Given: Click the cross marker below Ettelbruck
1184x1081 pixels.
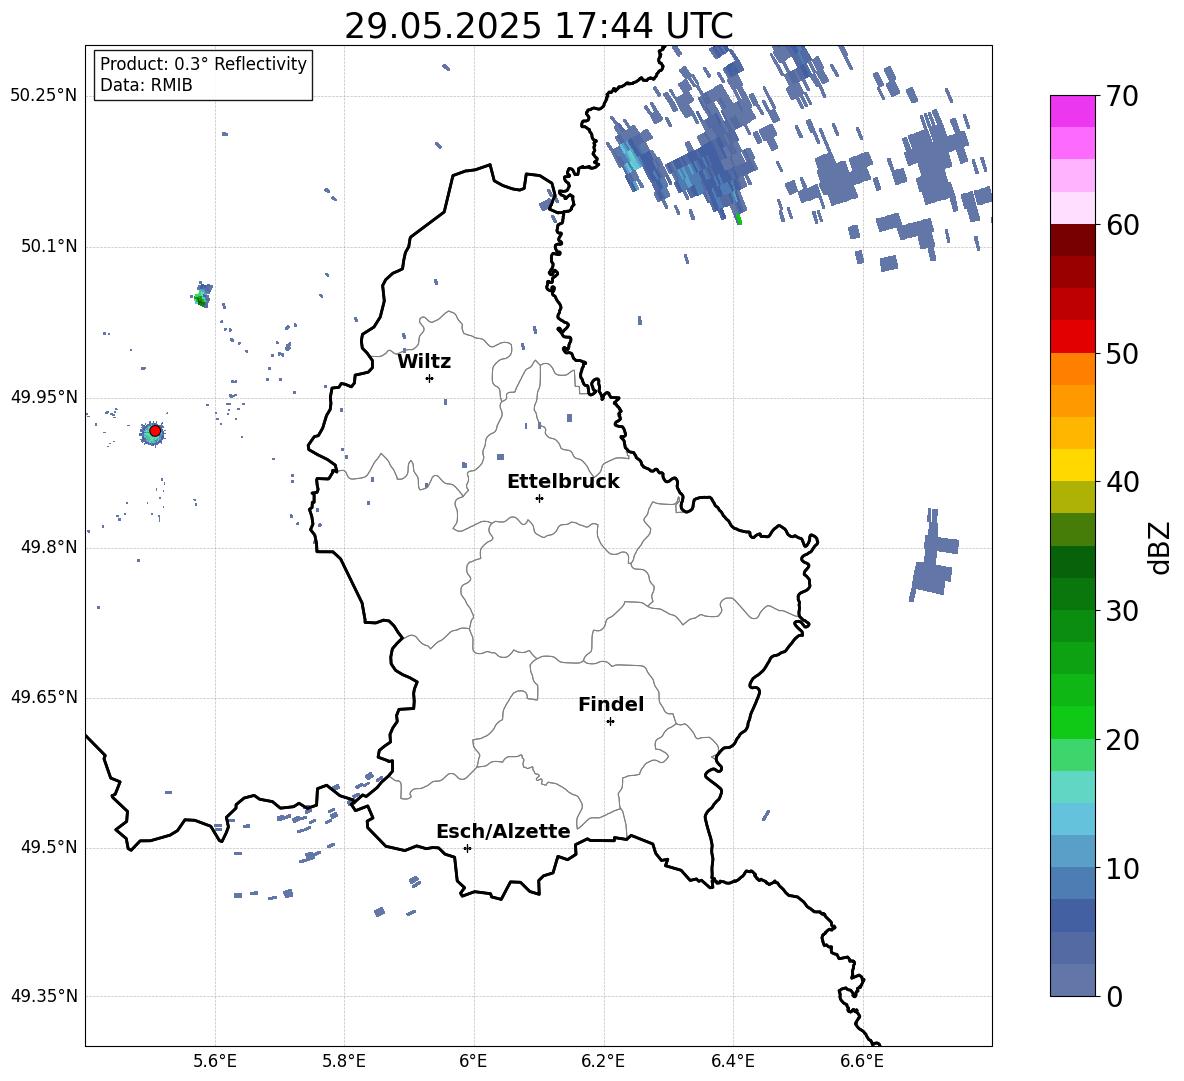Looking at the screenshot, I should click(x=539, y=498).
